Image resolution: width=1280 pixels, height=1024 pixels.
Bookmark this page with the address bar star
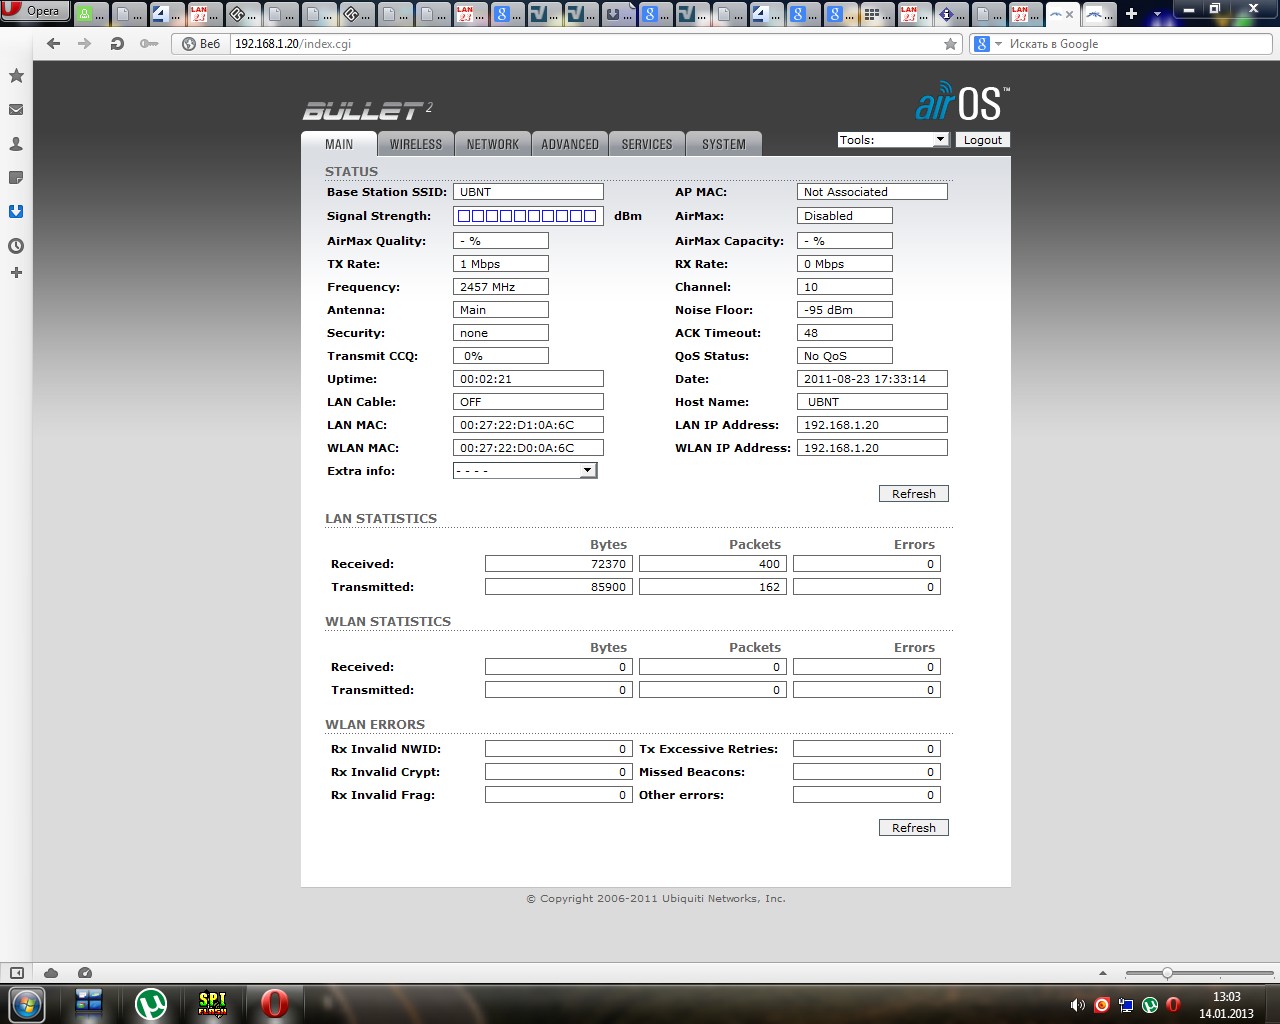click(950, 44)
